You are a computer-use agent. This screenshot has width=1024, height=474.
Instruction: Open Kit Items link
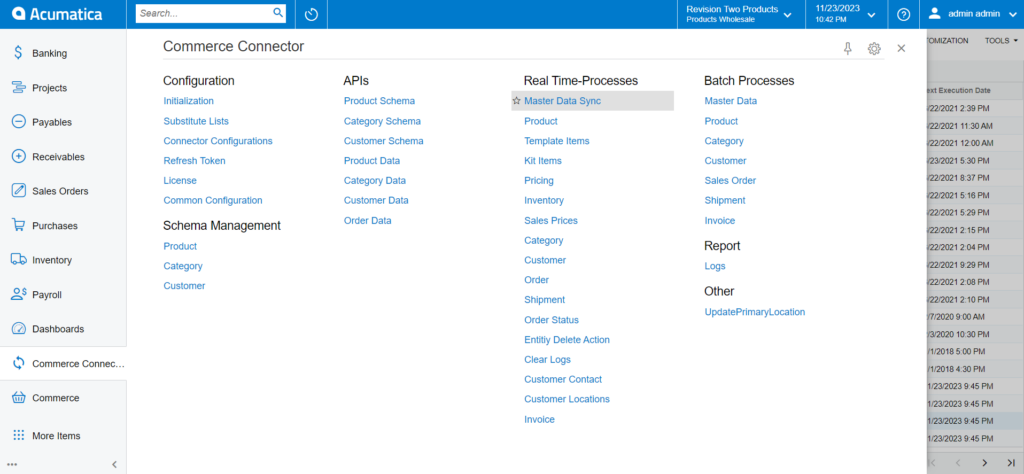(543, 161)
